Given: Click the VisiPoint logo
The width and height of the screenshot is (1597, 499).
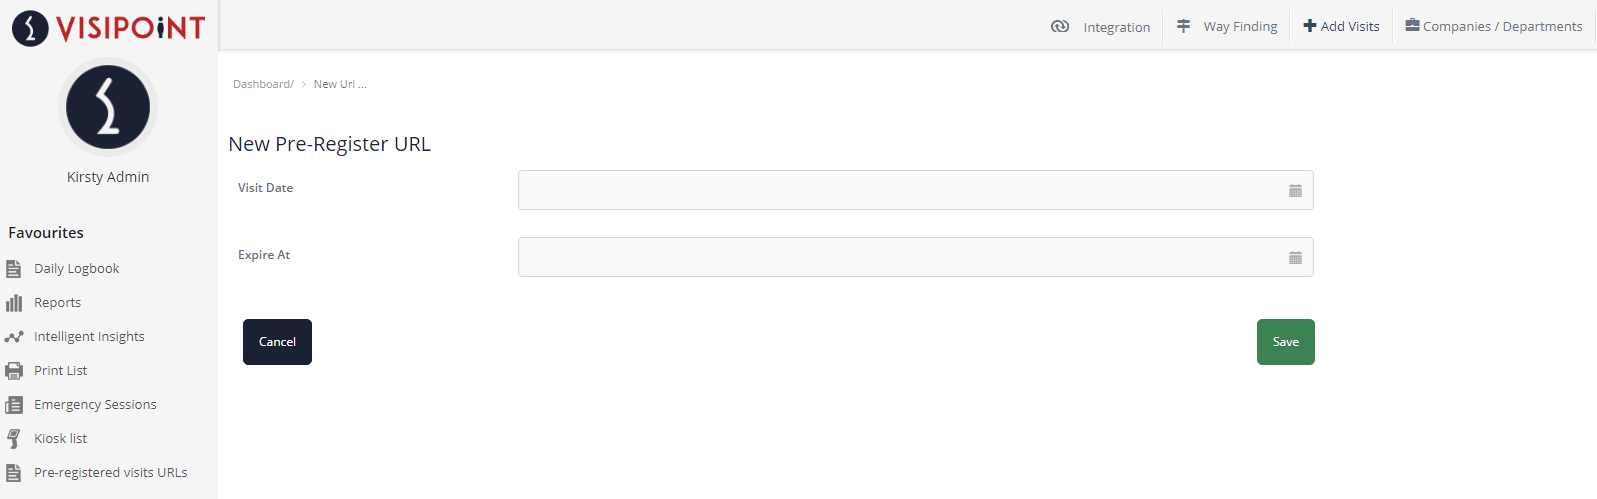Looking at the screenshot, I should click(108, 28).
